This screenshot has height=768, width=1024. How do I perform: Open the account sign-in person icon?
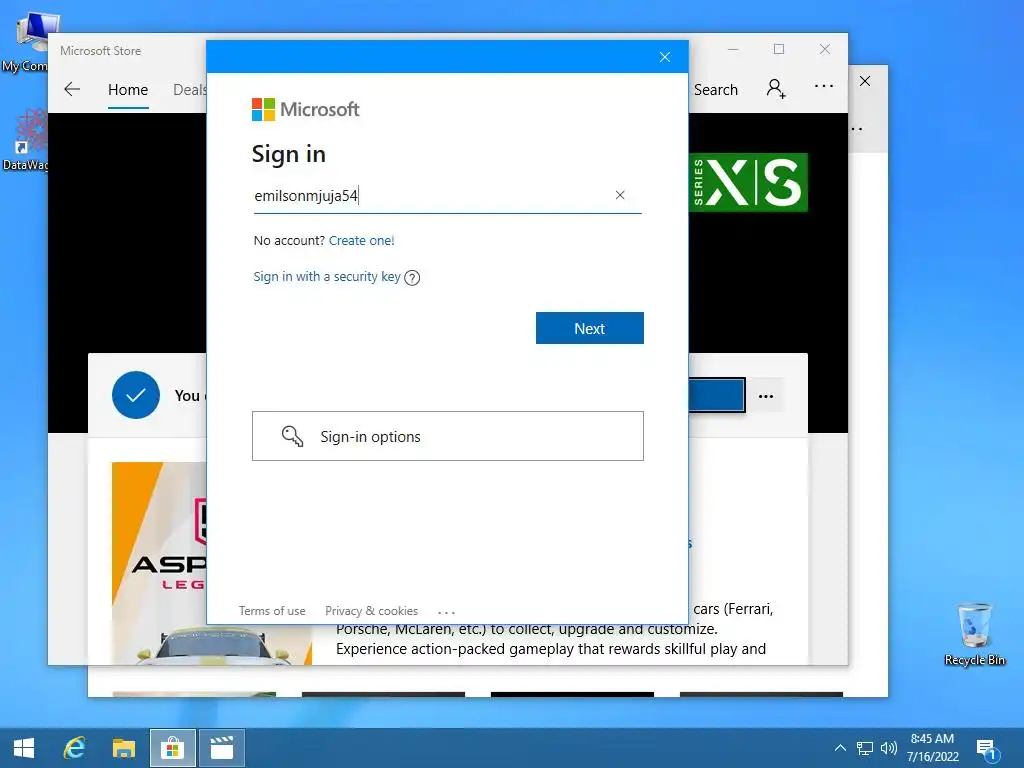tap(776, 89)
